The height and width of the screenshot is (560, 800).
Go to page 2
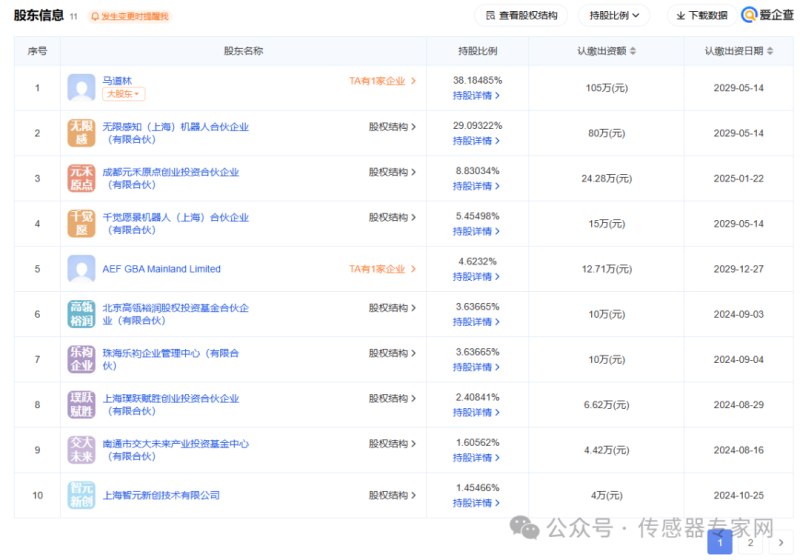pyautogui.click(x=750, y=542)
